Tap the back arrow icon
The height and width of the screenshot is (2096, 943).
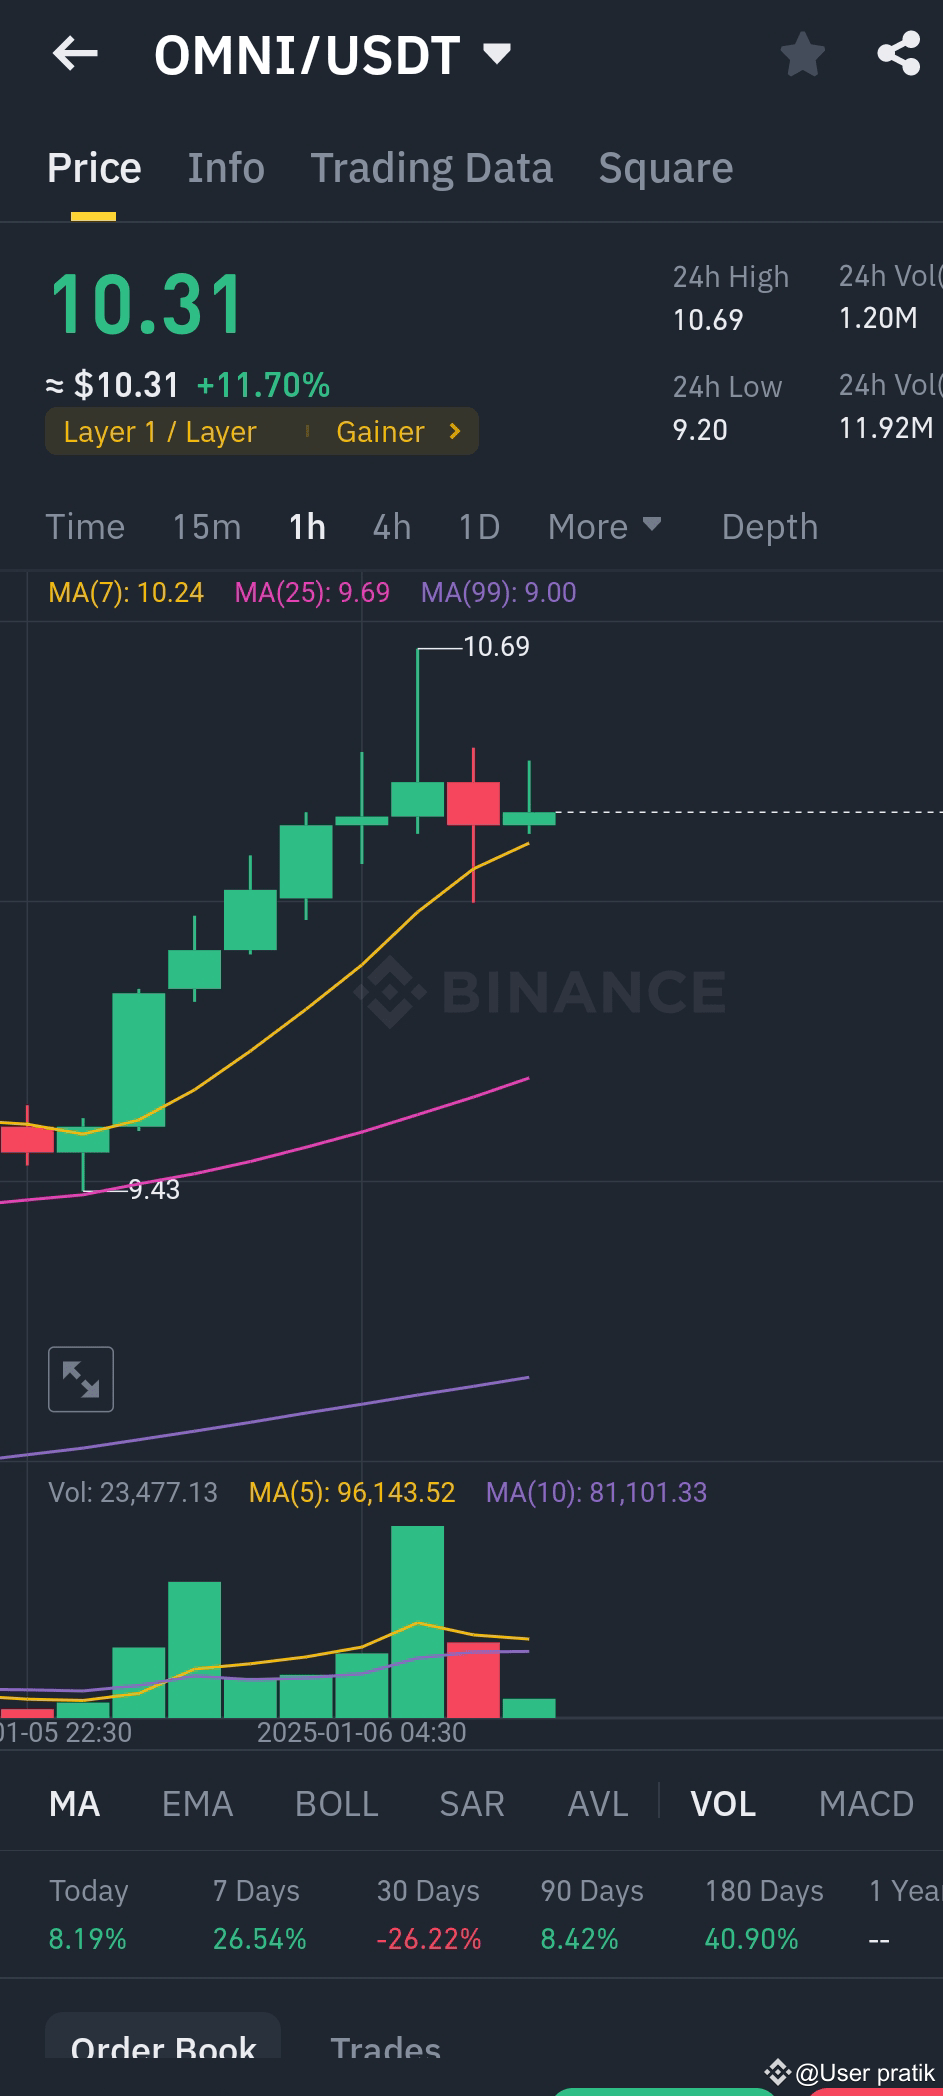pyautogui.click(x=75, y=53)
